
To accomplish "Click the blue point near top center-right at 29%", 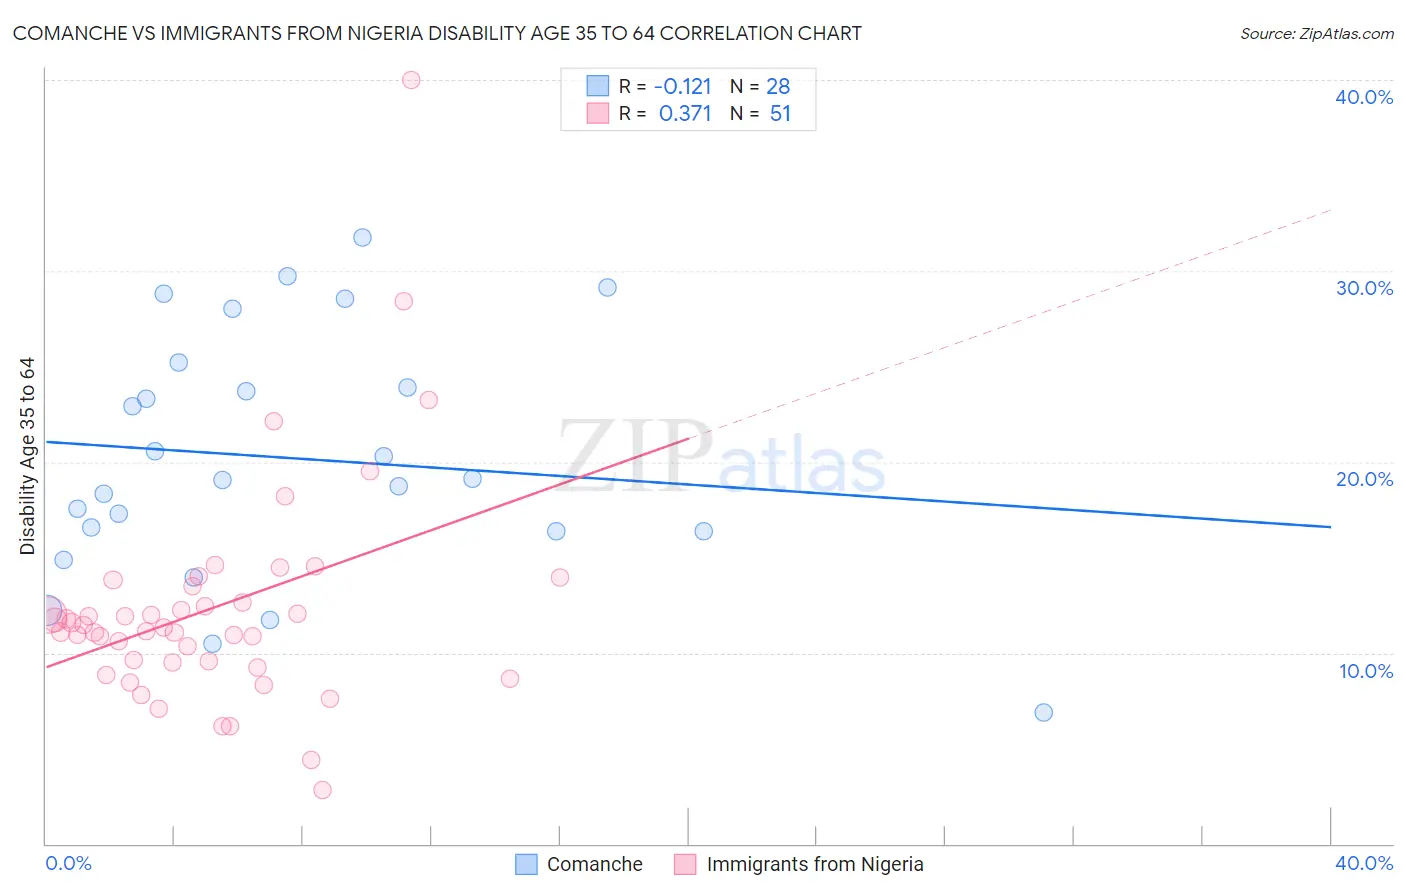I will [x=607, y=288].
